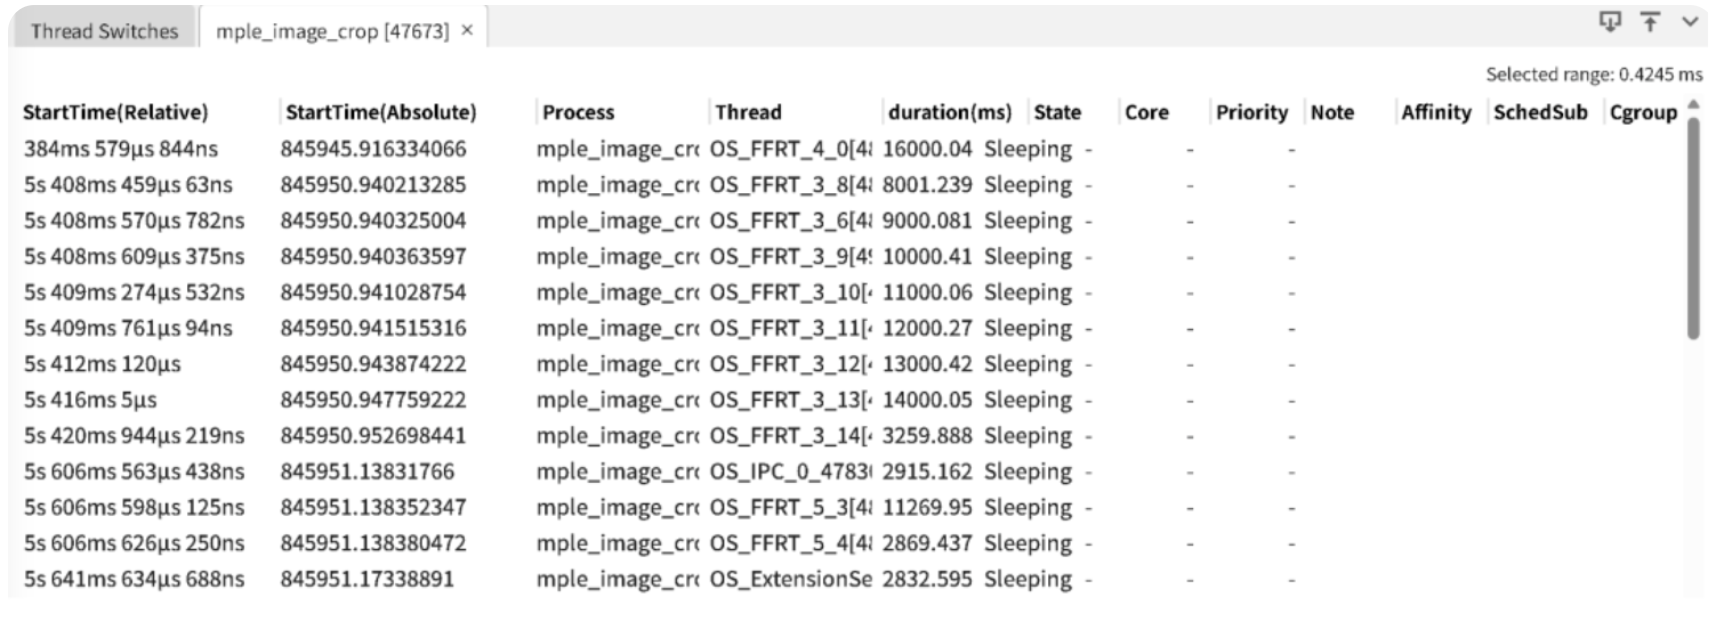Click the Priority column header
The height and width of the screenshot is (618, 1712).
pyautogui.click(x=1252, y=112)
